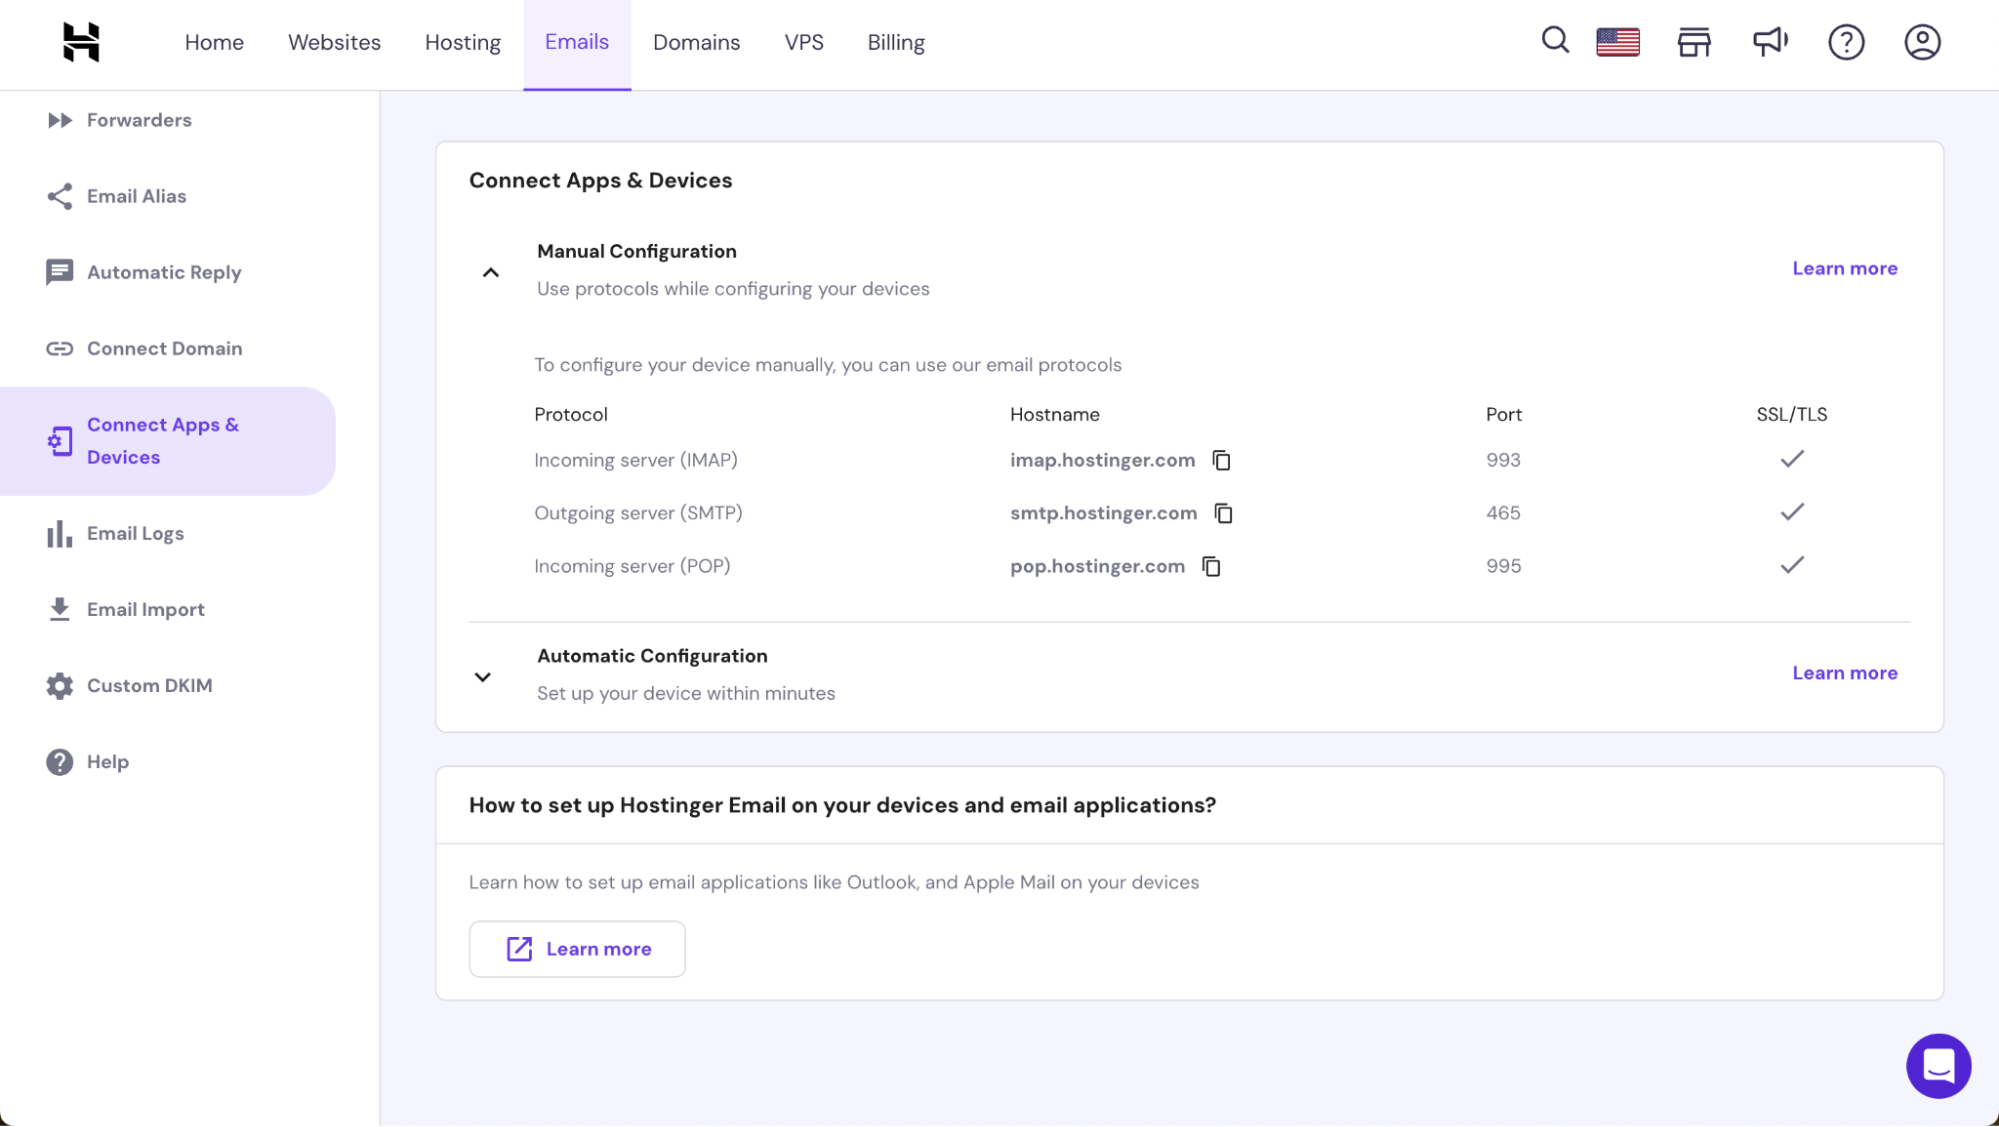This screenshot has height=1127, width=1999.
Task: Open help using the question mark icon
Action: coord(1847,41)
